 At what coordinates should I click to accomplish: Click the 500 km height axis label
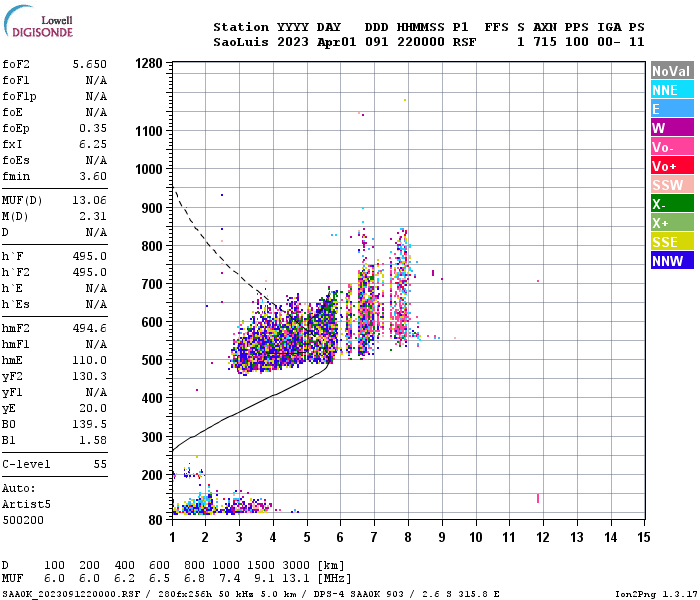(x=152, y=360)
